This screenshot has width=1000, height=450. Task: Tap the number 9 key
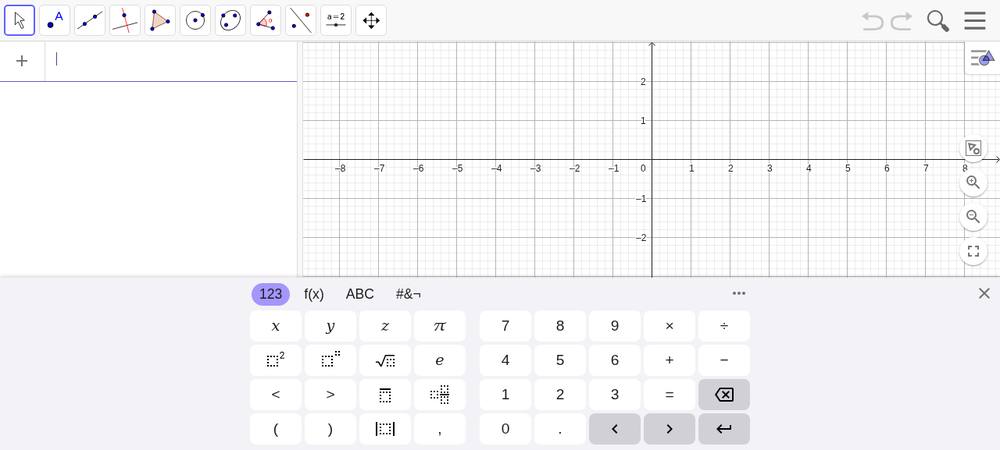click(x=615, y=326)
